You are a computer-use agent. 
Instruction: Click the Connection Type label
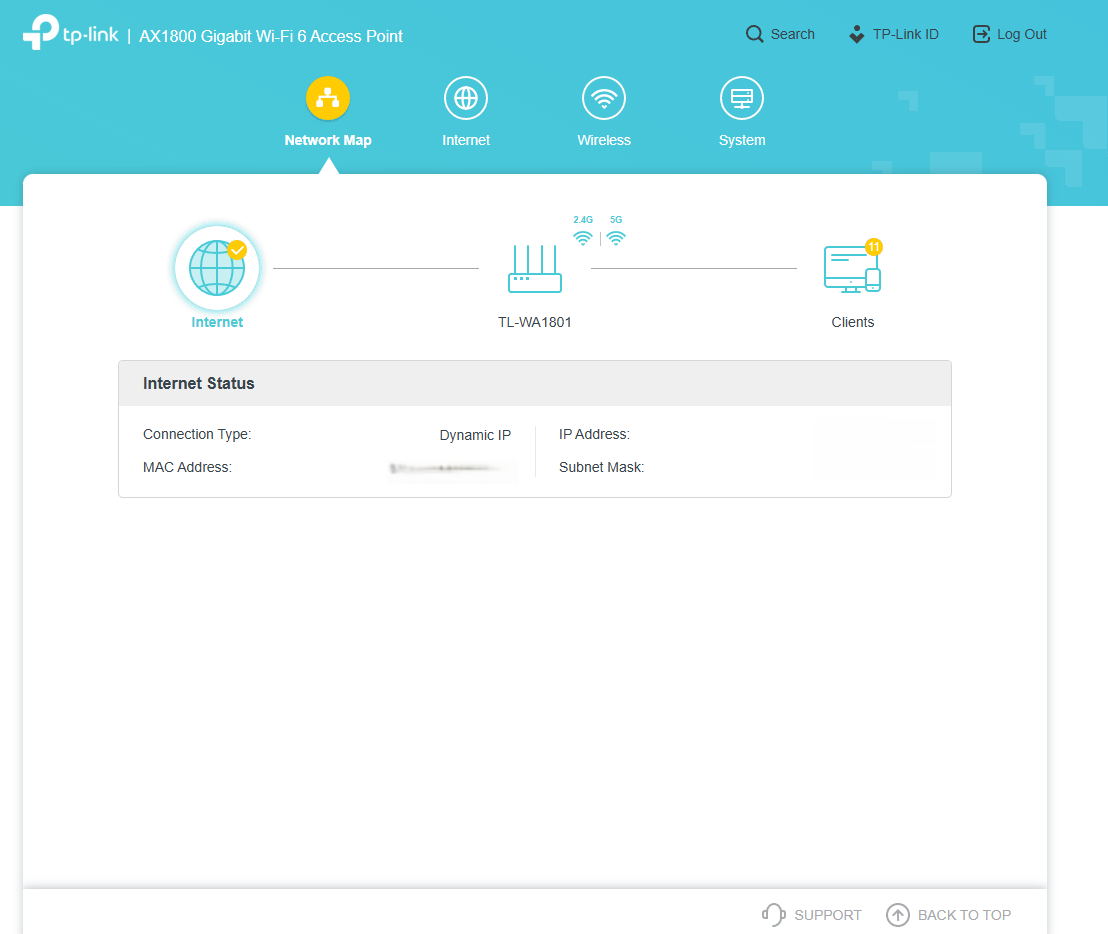coord(197,434)
